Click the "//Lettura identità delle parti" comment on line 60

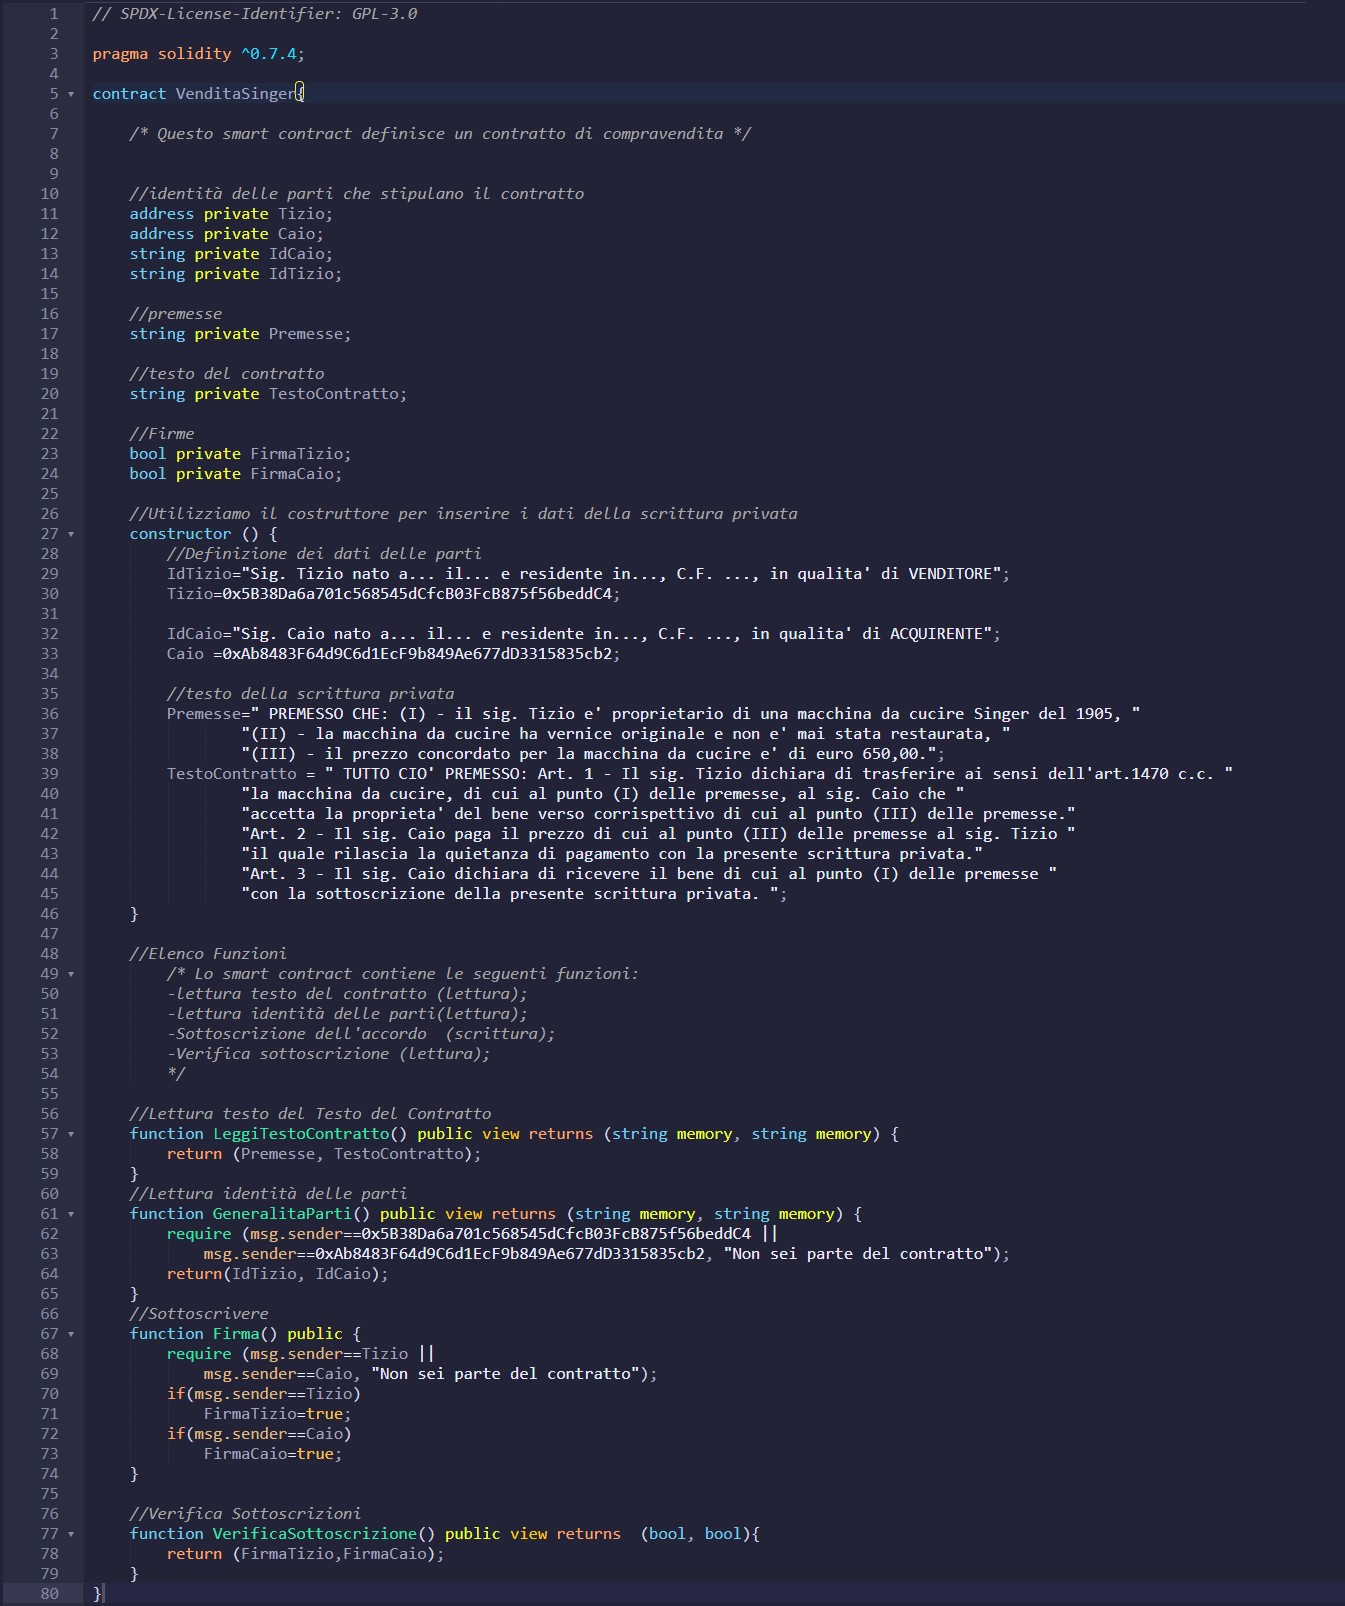coord(268,1194)
